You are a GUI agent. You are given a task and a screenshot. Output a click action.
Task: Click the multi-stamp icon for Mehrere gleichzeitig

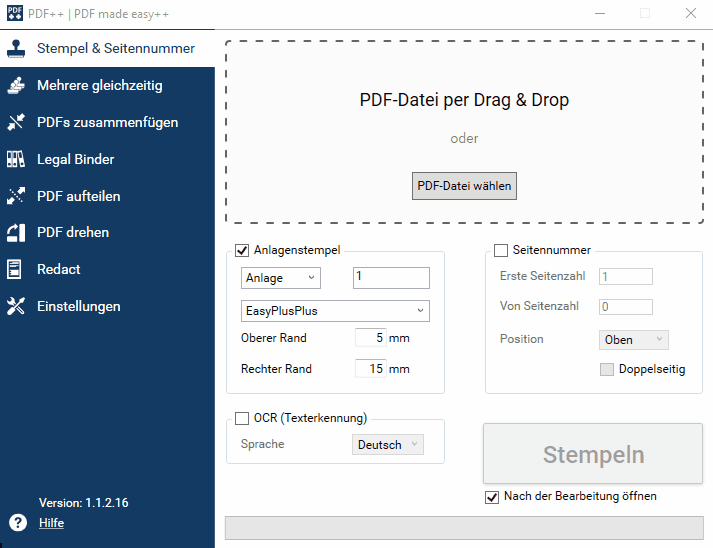[x=16, y=85]
